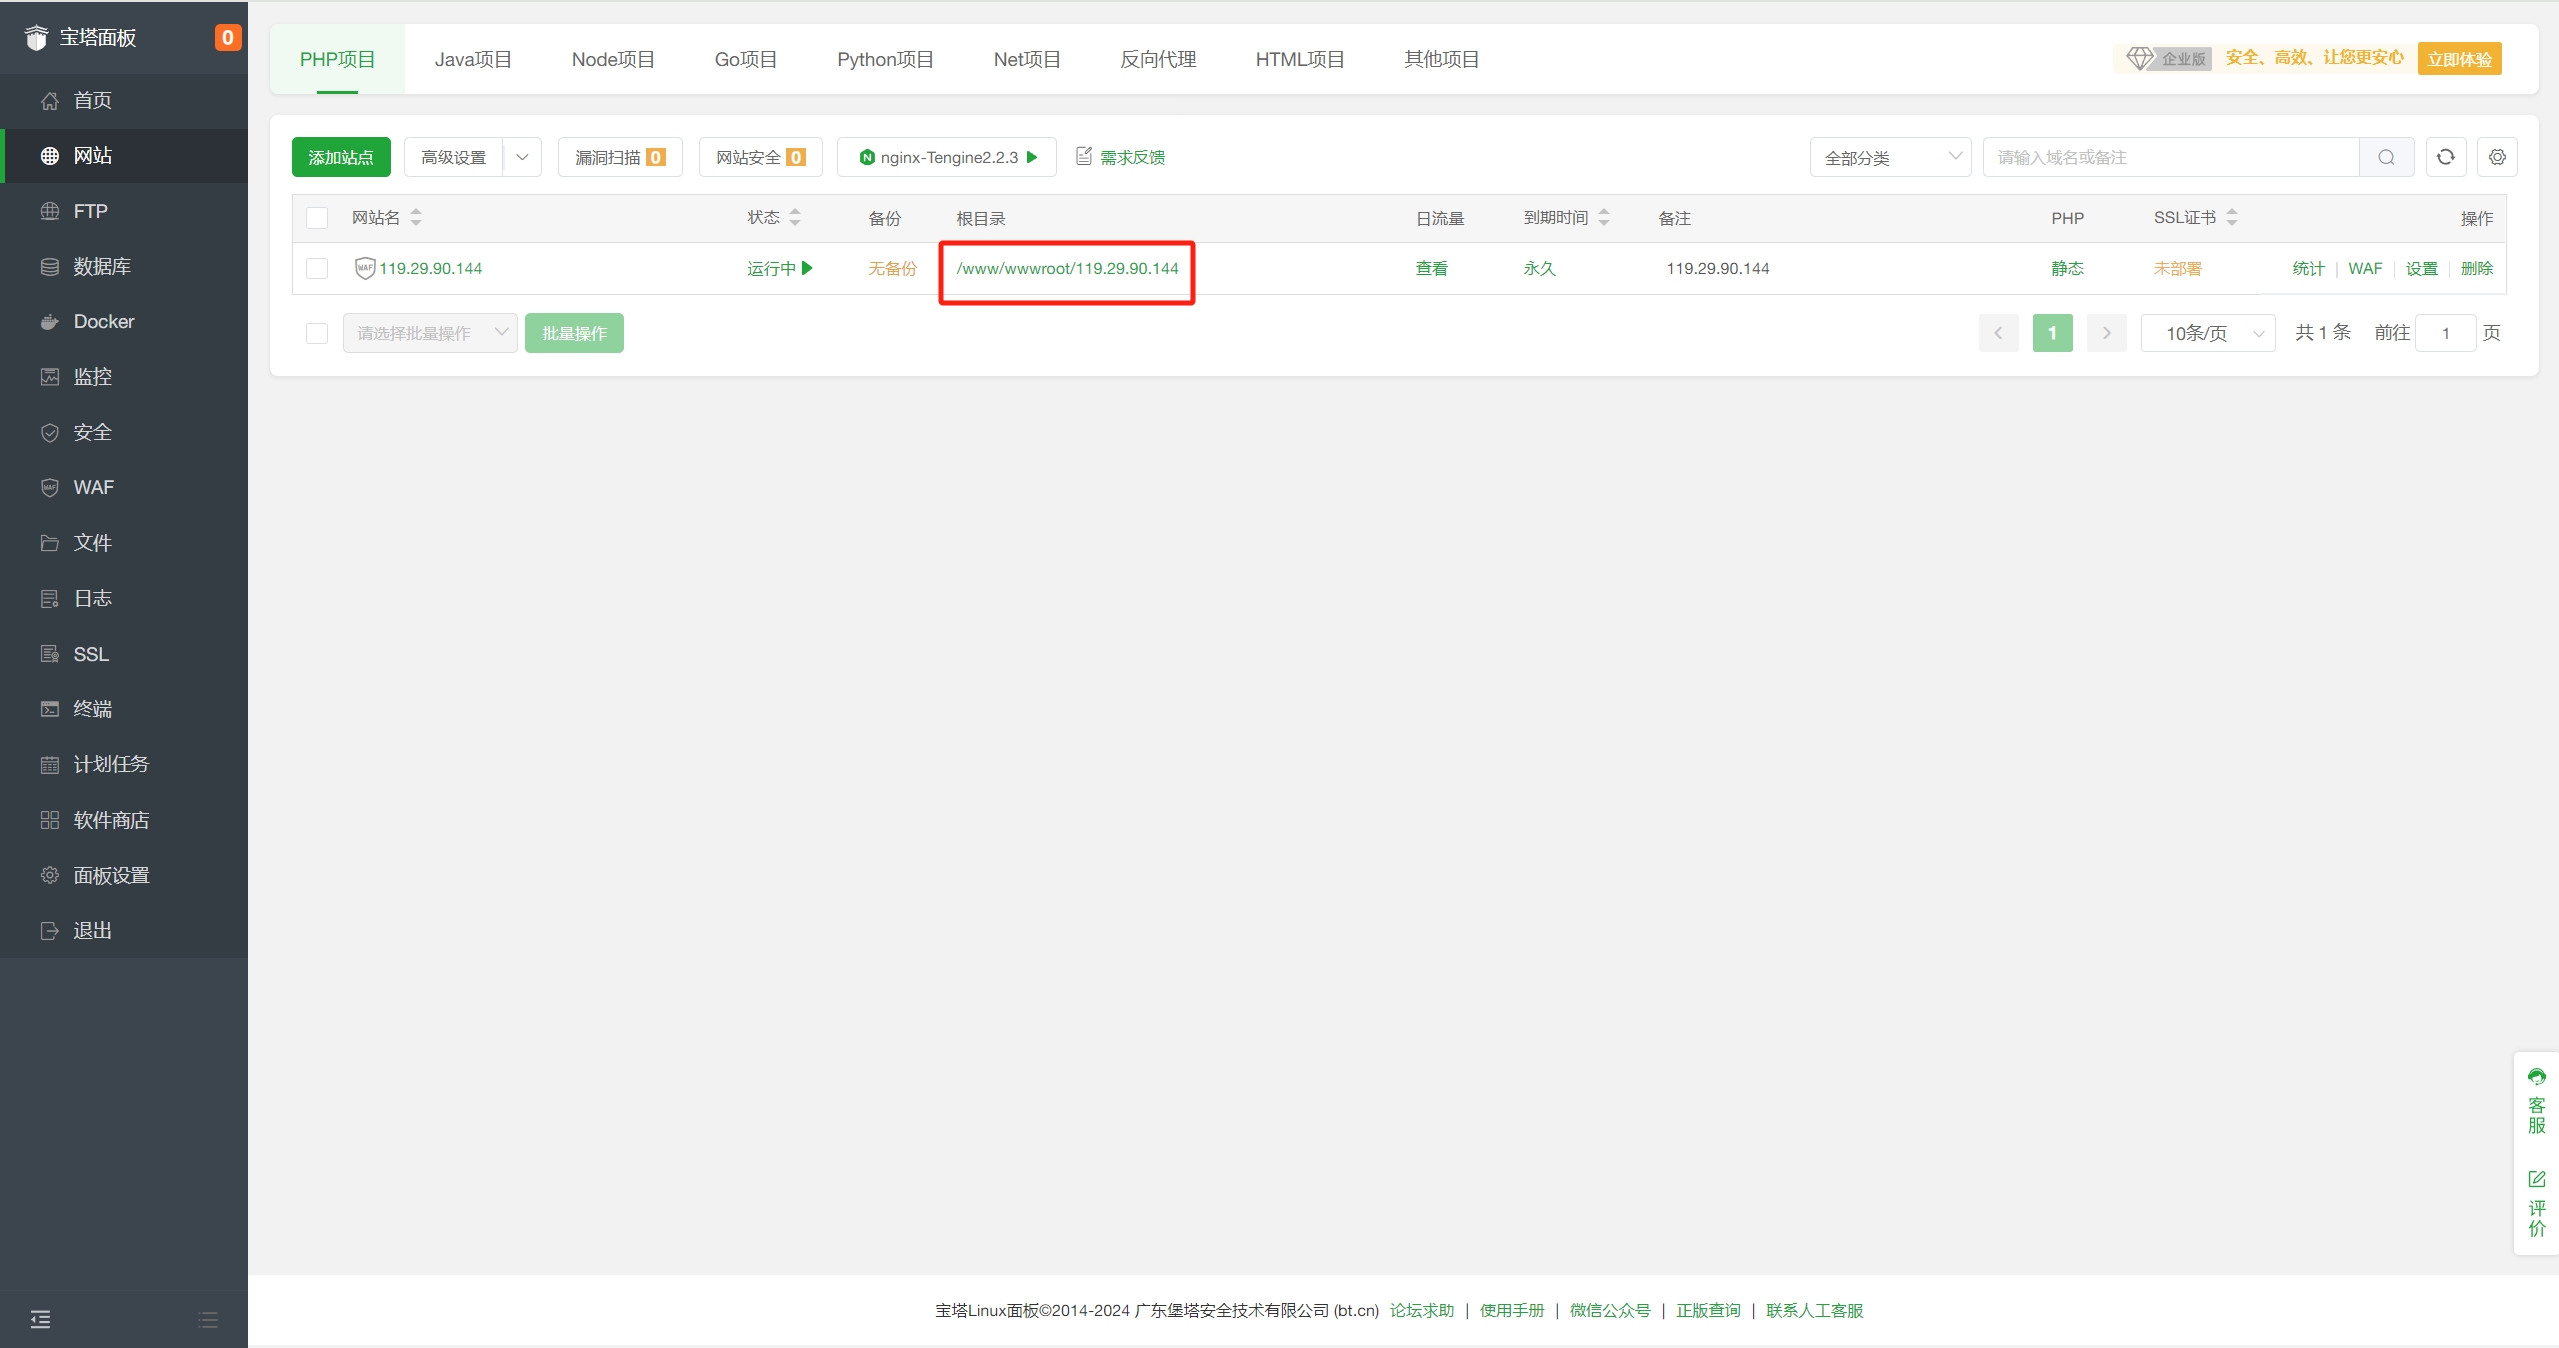Click the green Add Site button
Screen dimensions: 2559x1348
coord(341,157)
